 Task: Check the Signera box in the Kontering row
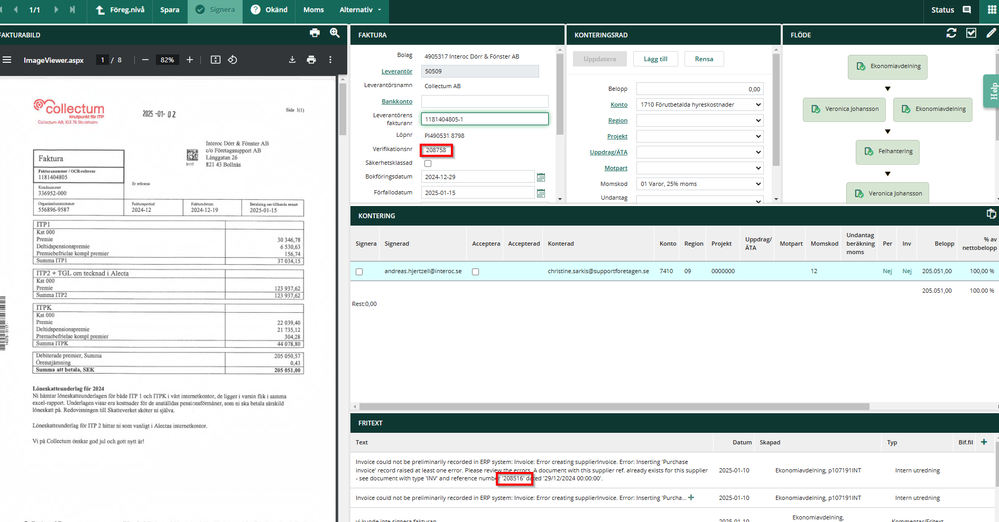click(x=359, y=271)
